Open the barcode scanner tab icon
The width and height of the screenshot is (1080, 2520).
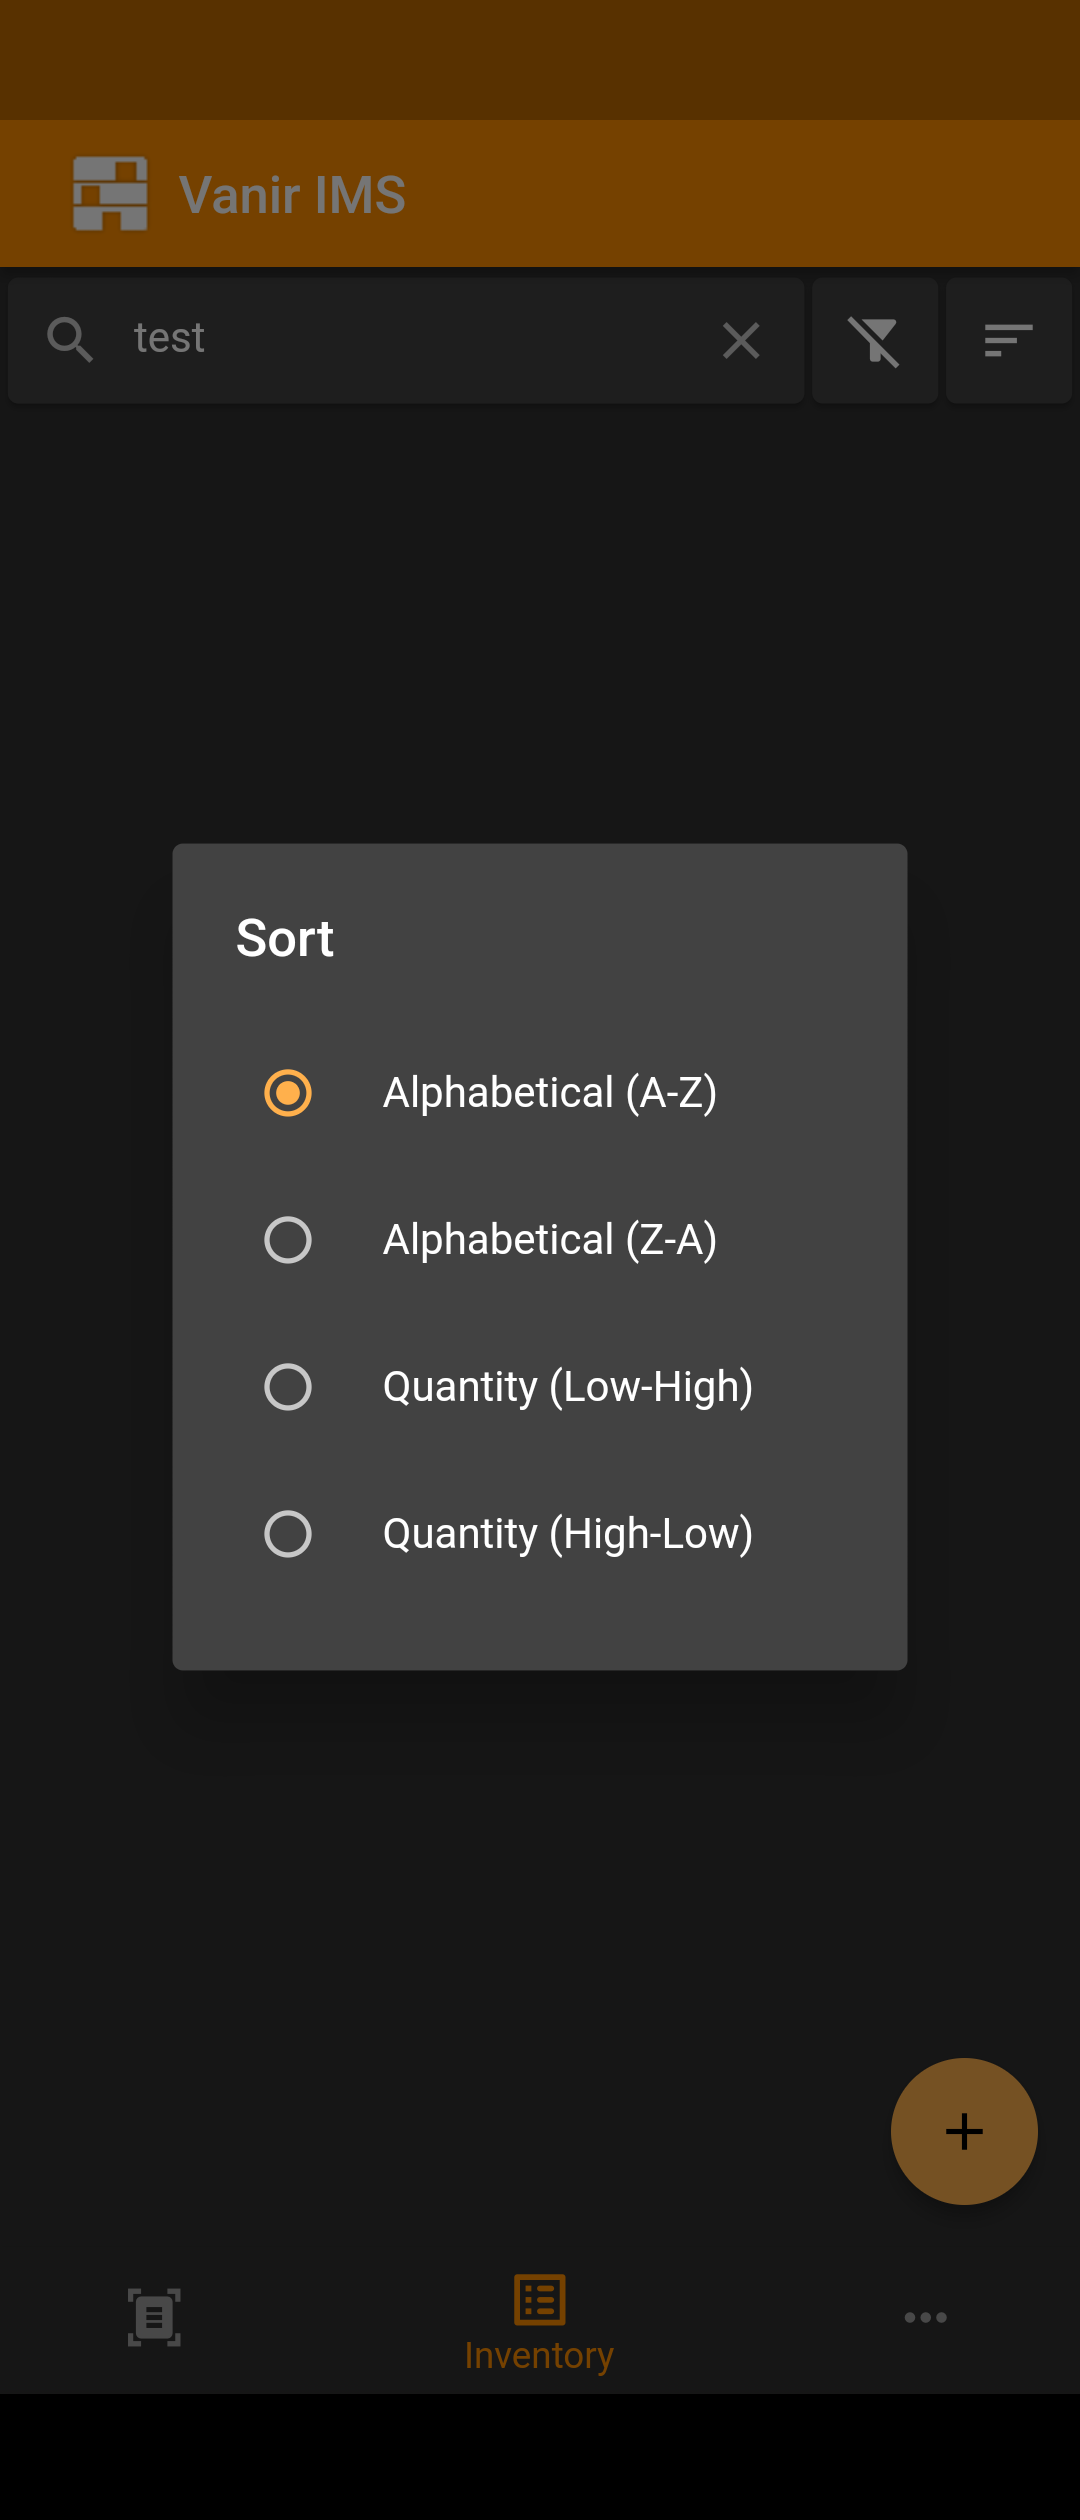154,2317
